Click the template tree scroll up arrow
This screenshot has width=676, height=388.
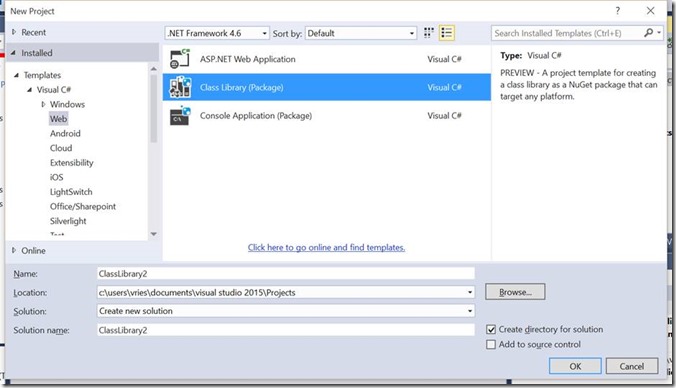[153, 69]
